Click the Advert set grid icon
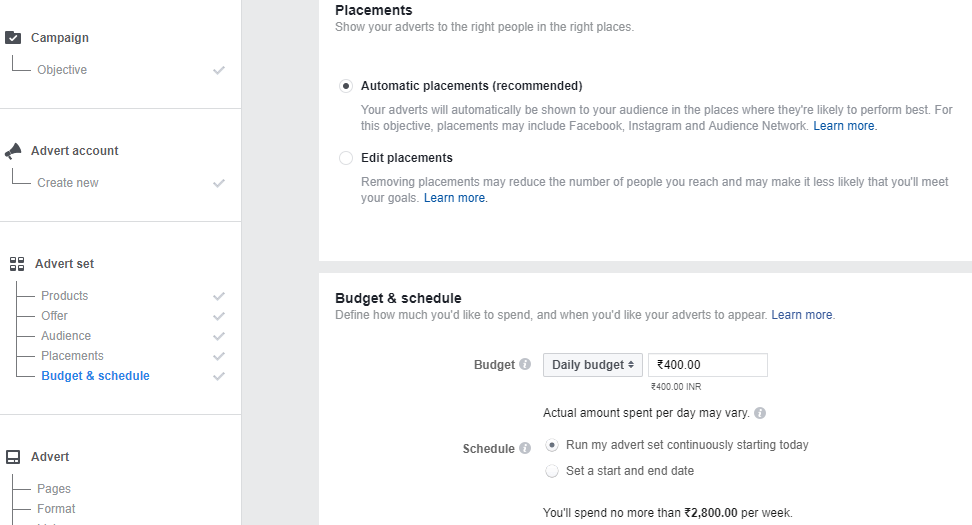The image size is (972, 525). pyautogui.click(x=17, y=264)
